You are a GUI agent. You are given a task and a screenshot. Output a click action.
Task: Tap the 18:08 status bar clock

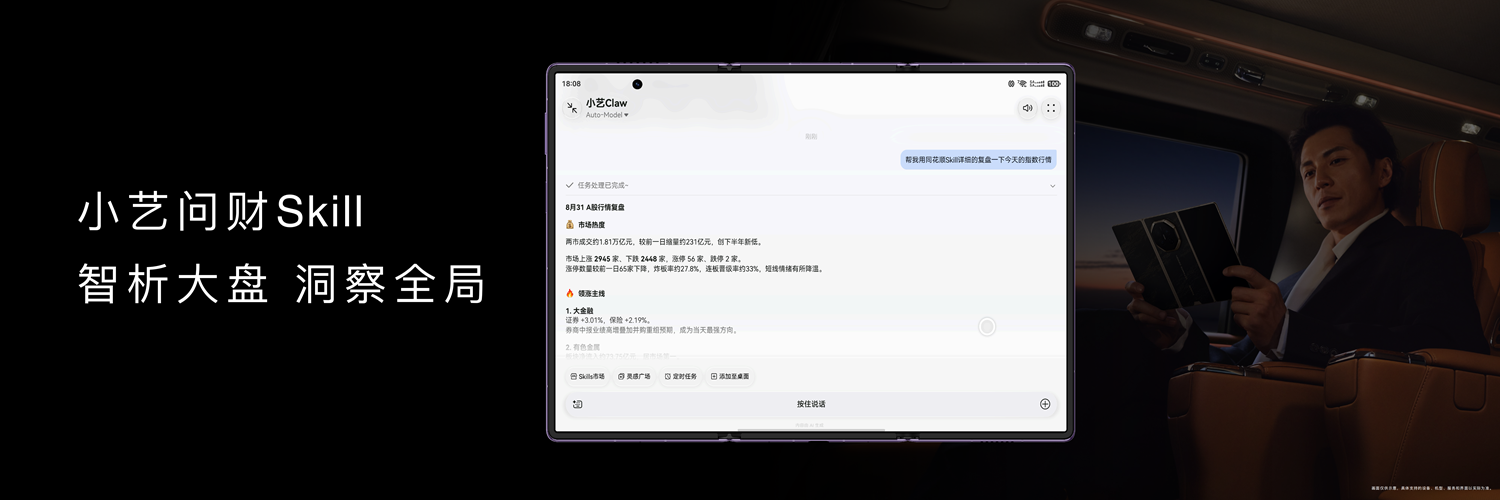coord(571,84)
